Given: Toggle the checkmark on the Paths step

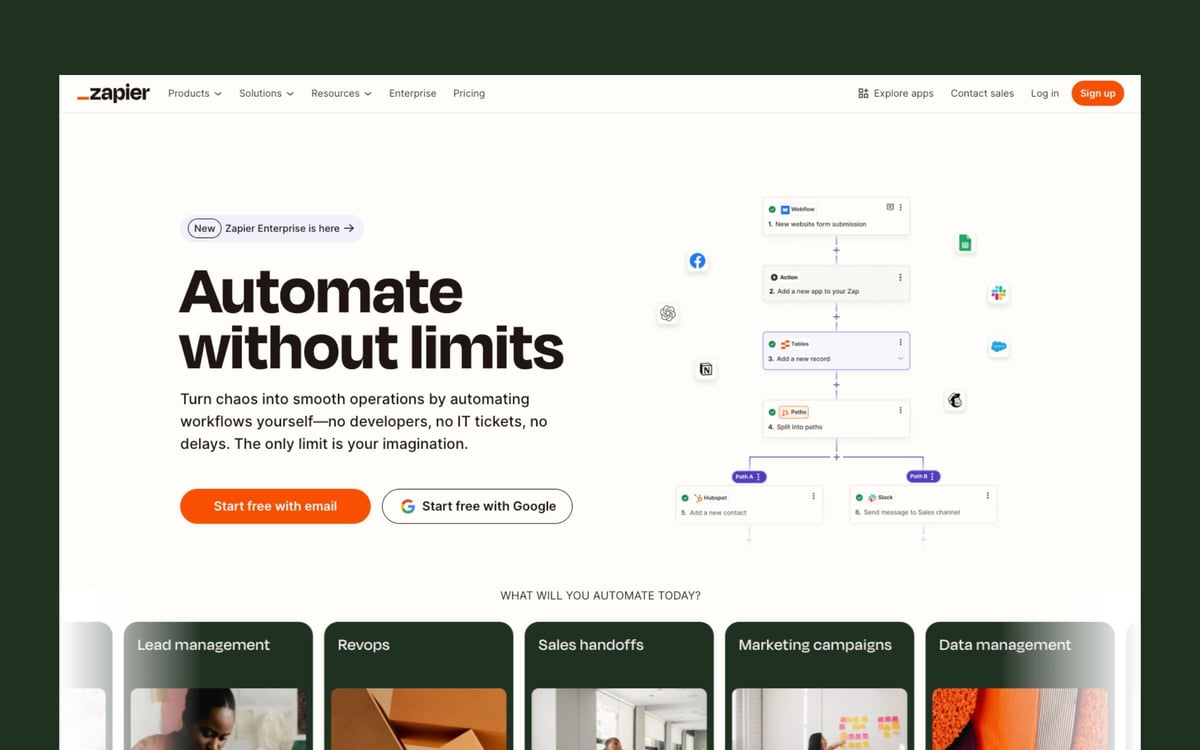Looking at the screenshot, I should 774,411.
